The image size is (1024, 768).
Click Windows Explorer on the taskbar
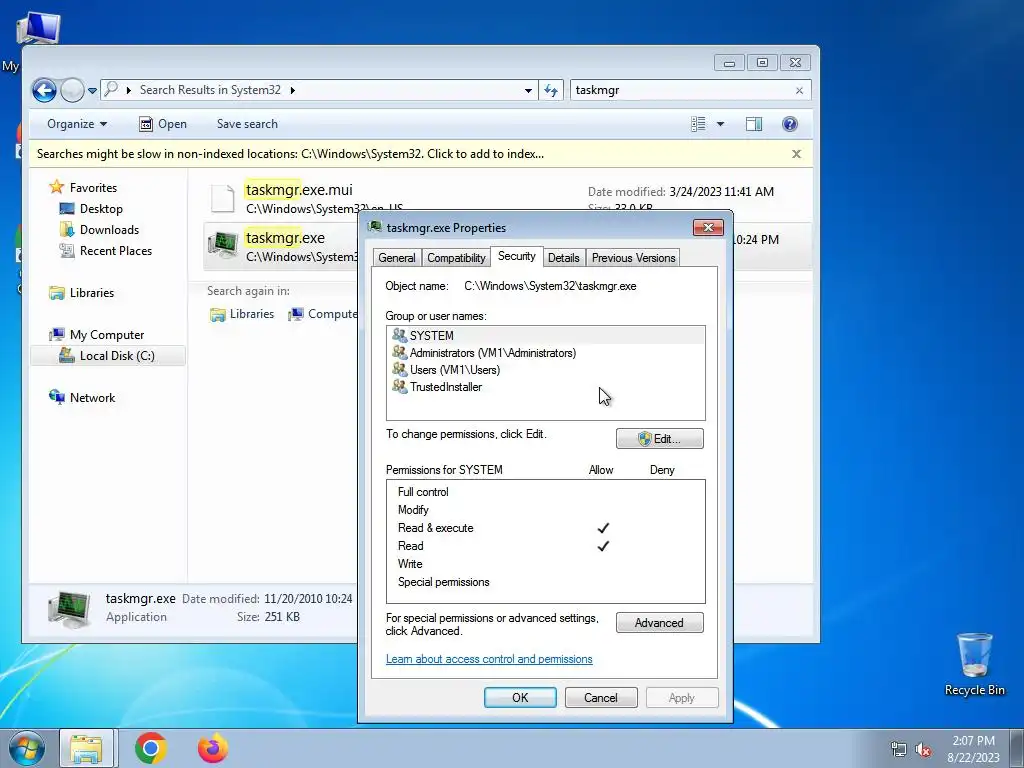click(87, 748)
